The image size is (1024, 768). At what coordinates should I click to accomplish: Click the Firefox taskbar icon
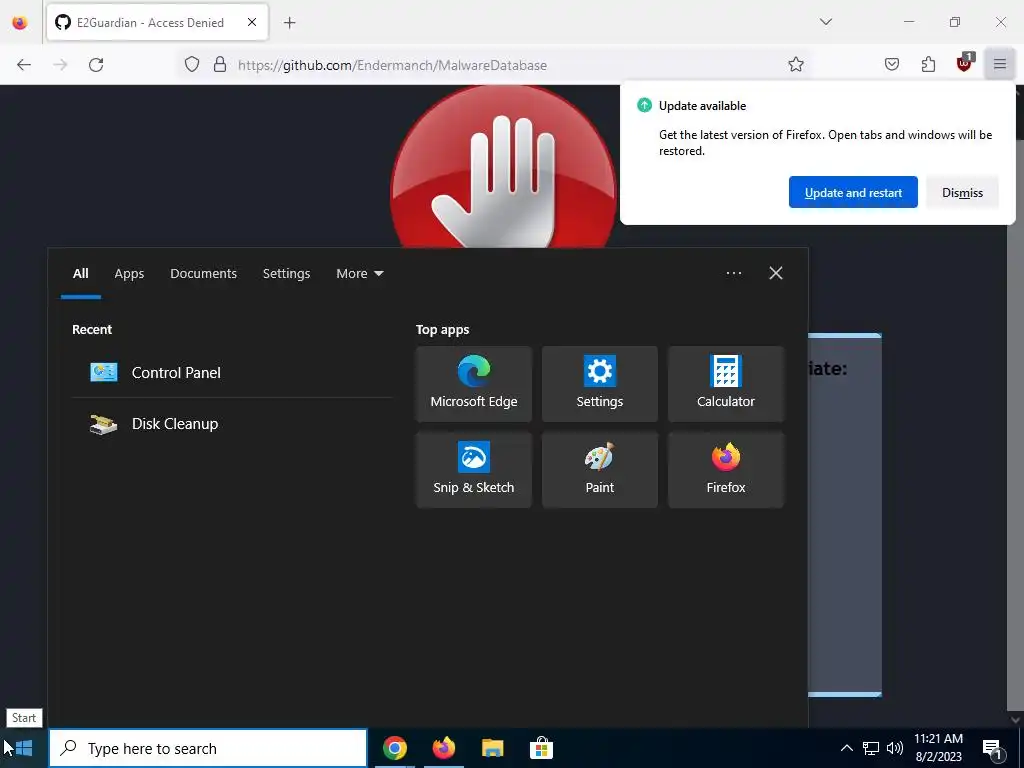(x=443, y=748)
